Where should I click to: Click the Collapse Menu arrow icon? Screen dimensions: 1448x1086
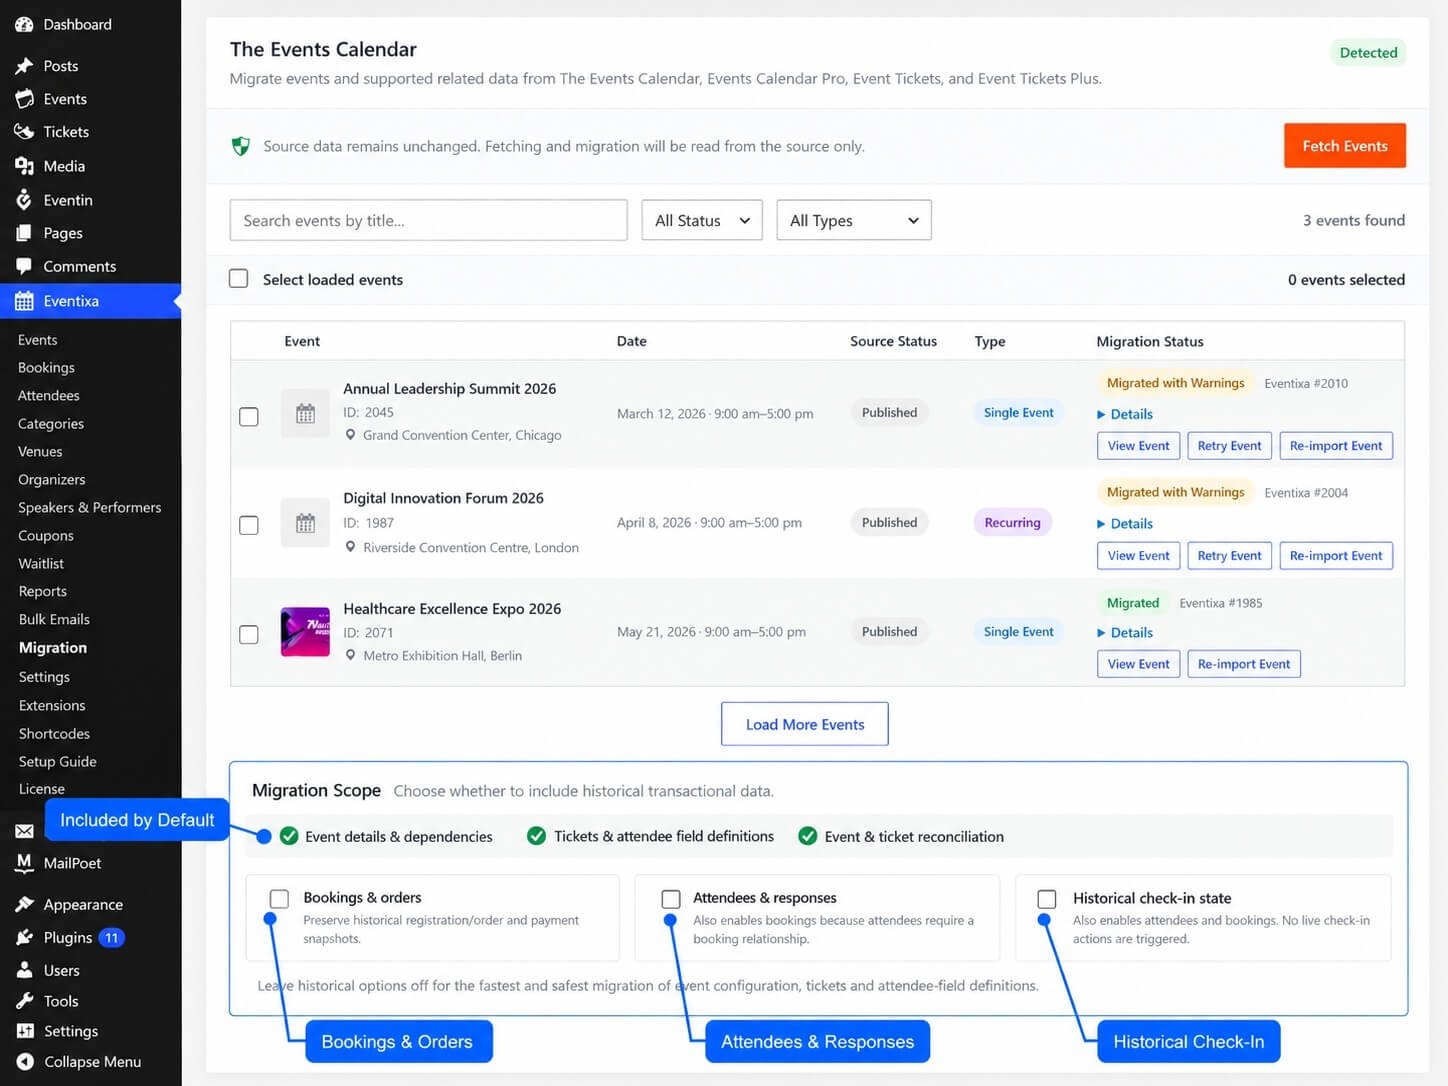click(x=25, y=1062)
